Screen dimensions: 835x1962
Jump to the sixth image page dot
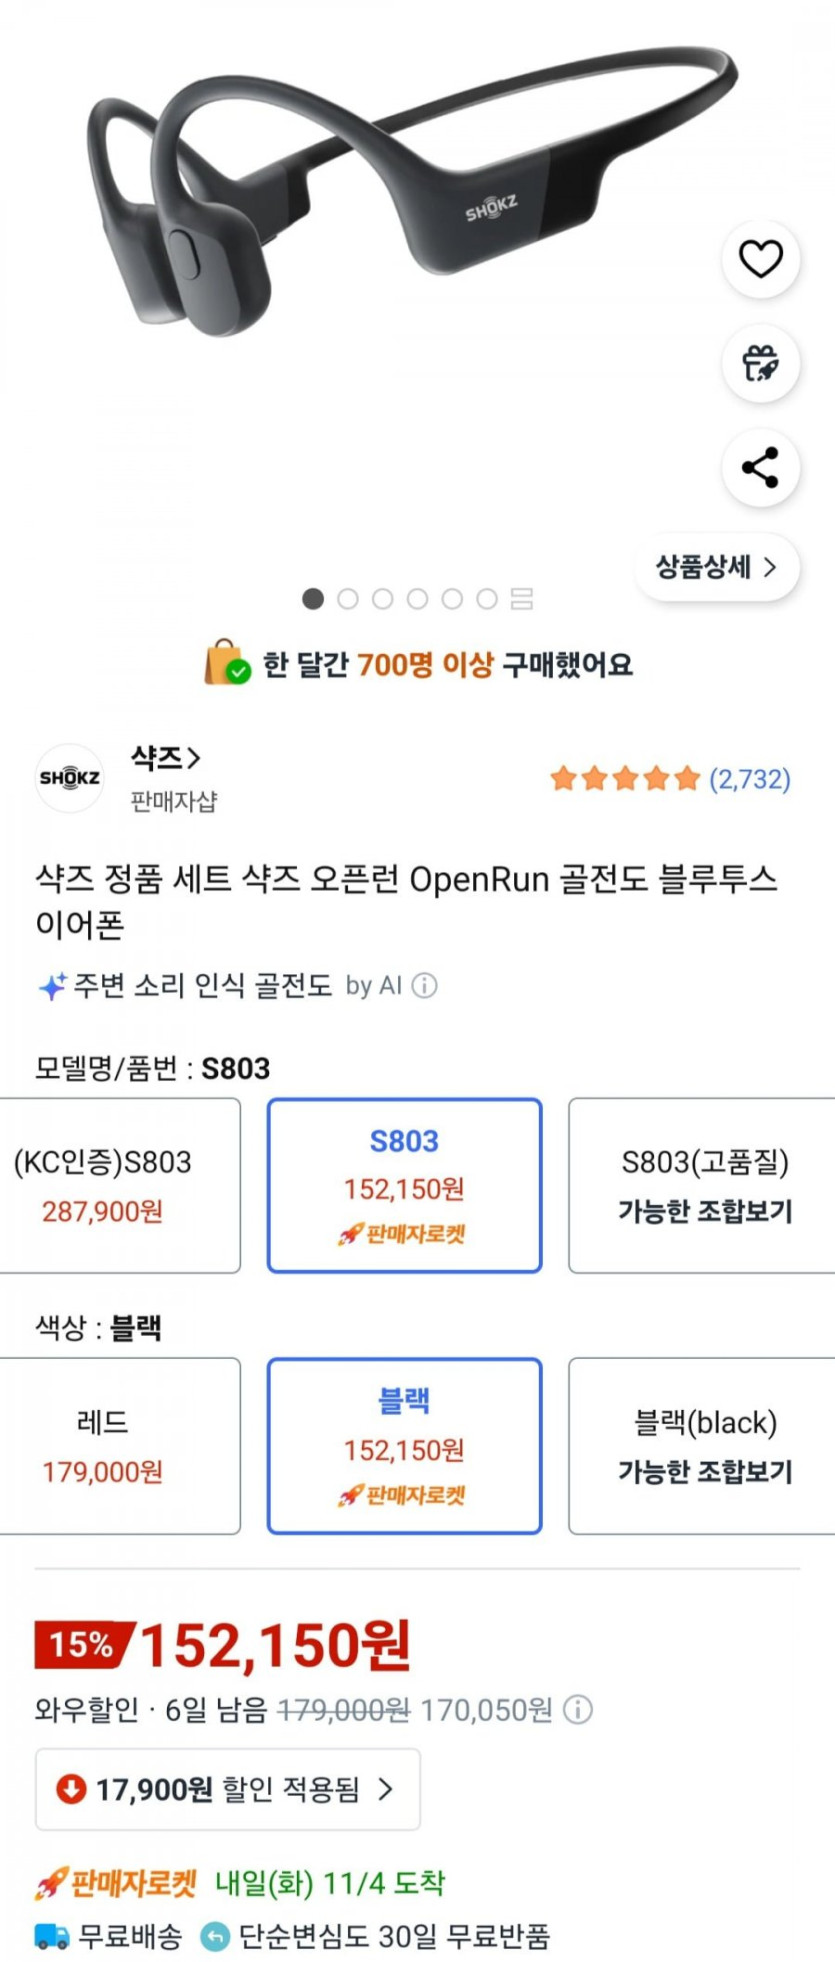coord(487,599)
